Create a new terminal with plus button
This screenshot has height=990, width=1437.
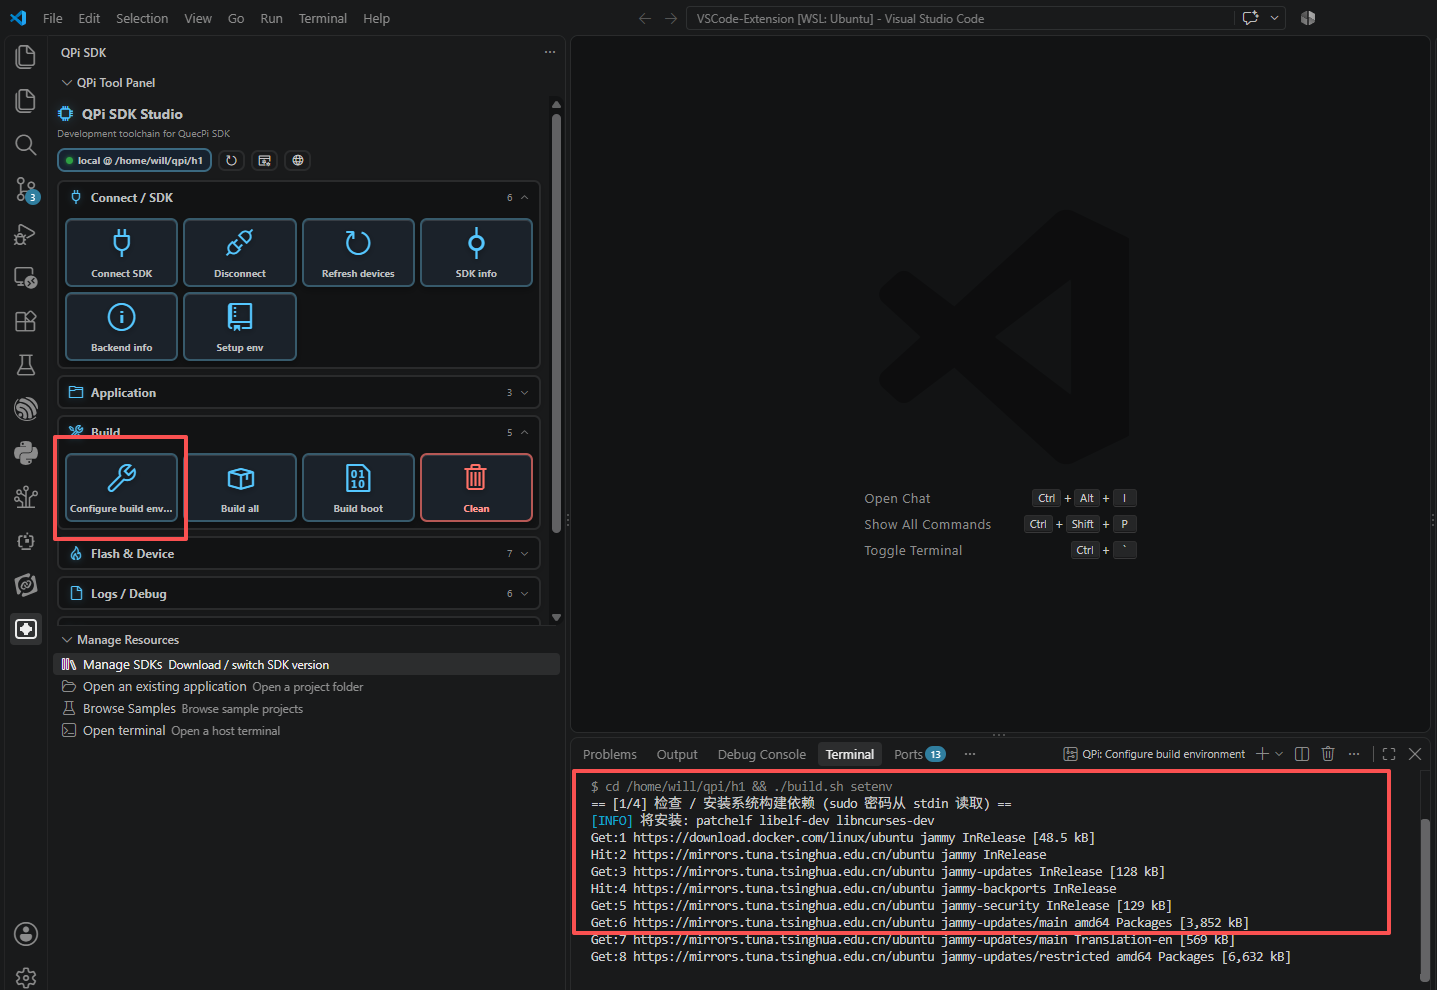pos(1262,754)
